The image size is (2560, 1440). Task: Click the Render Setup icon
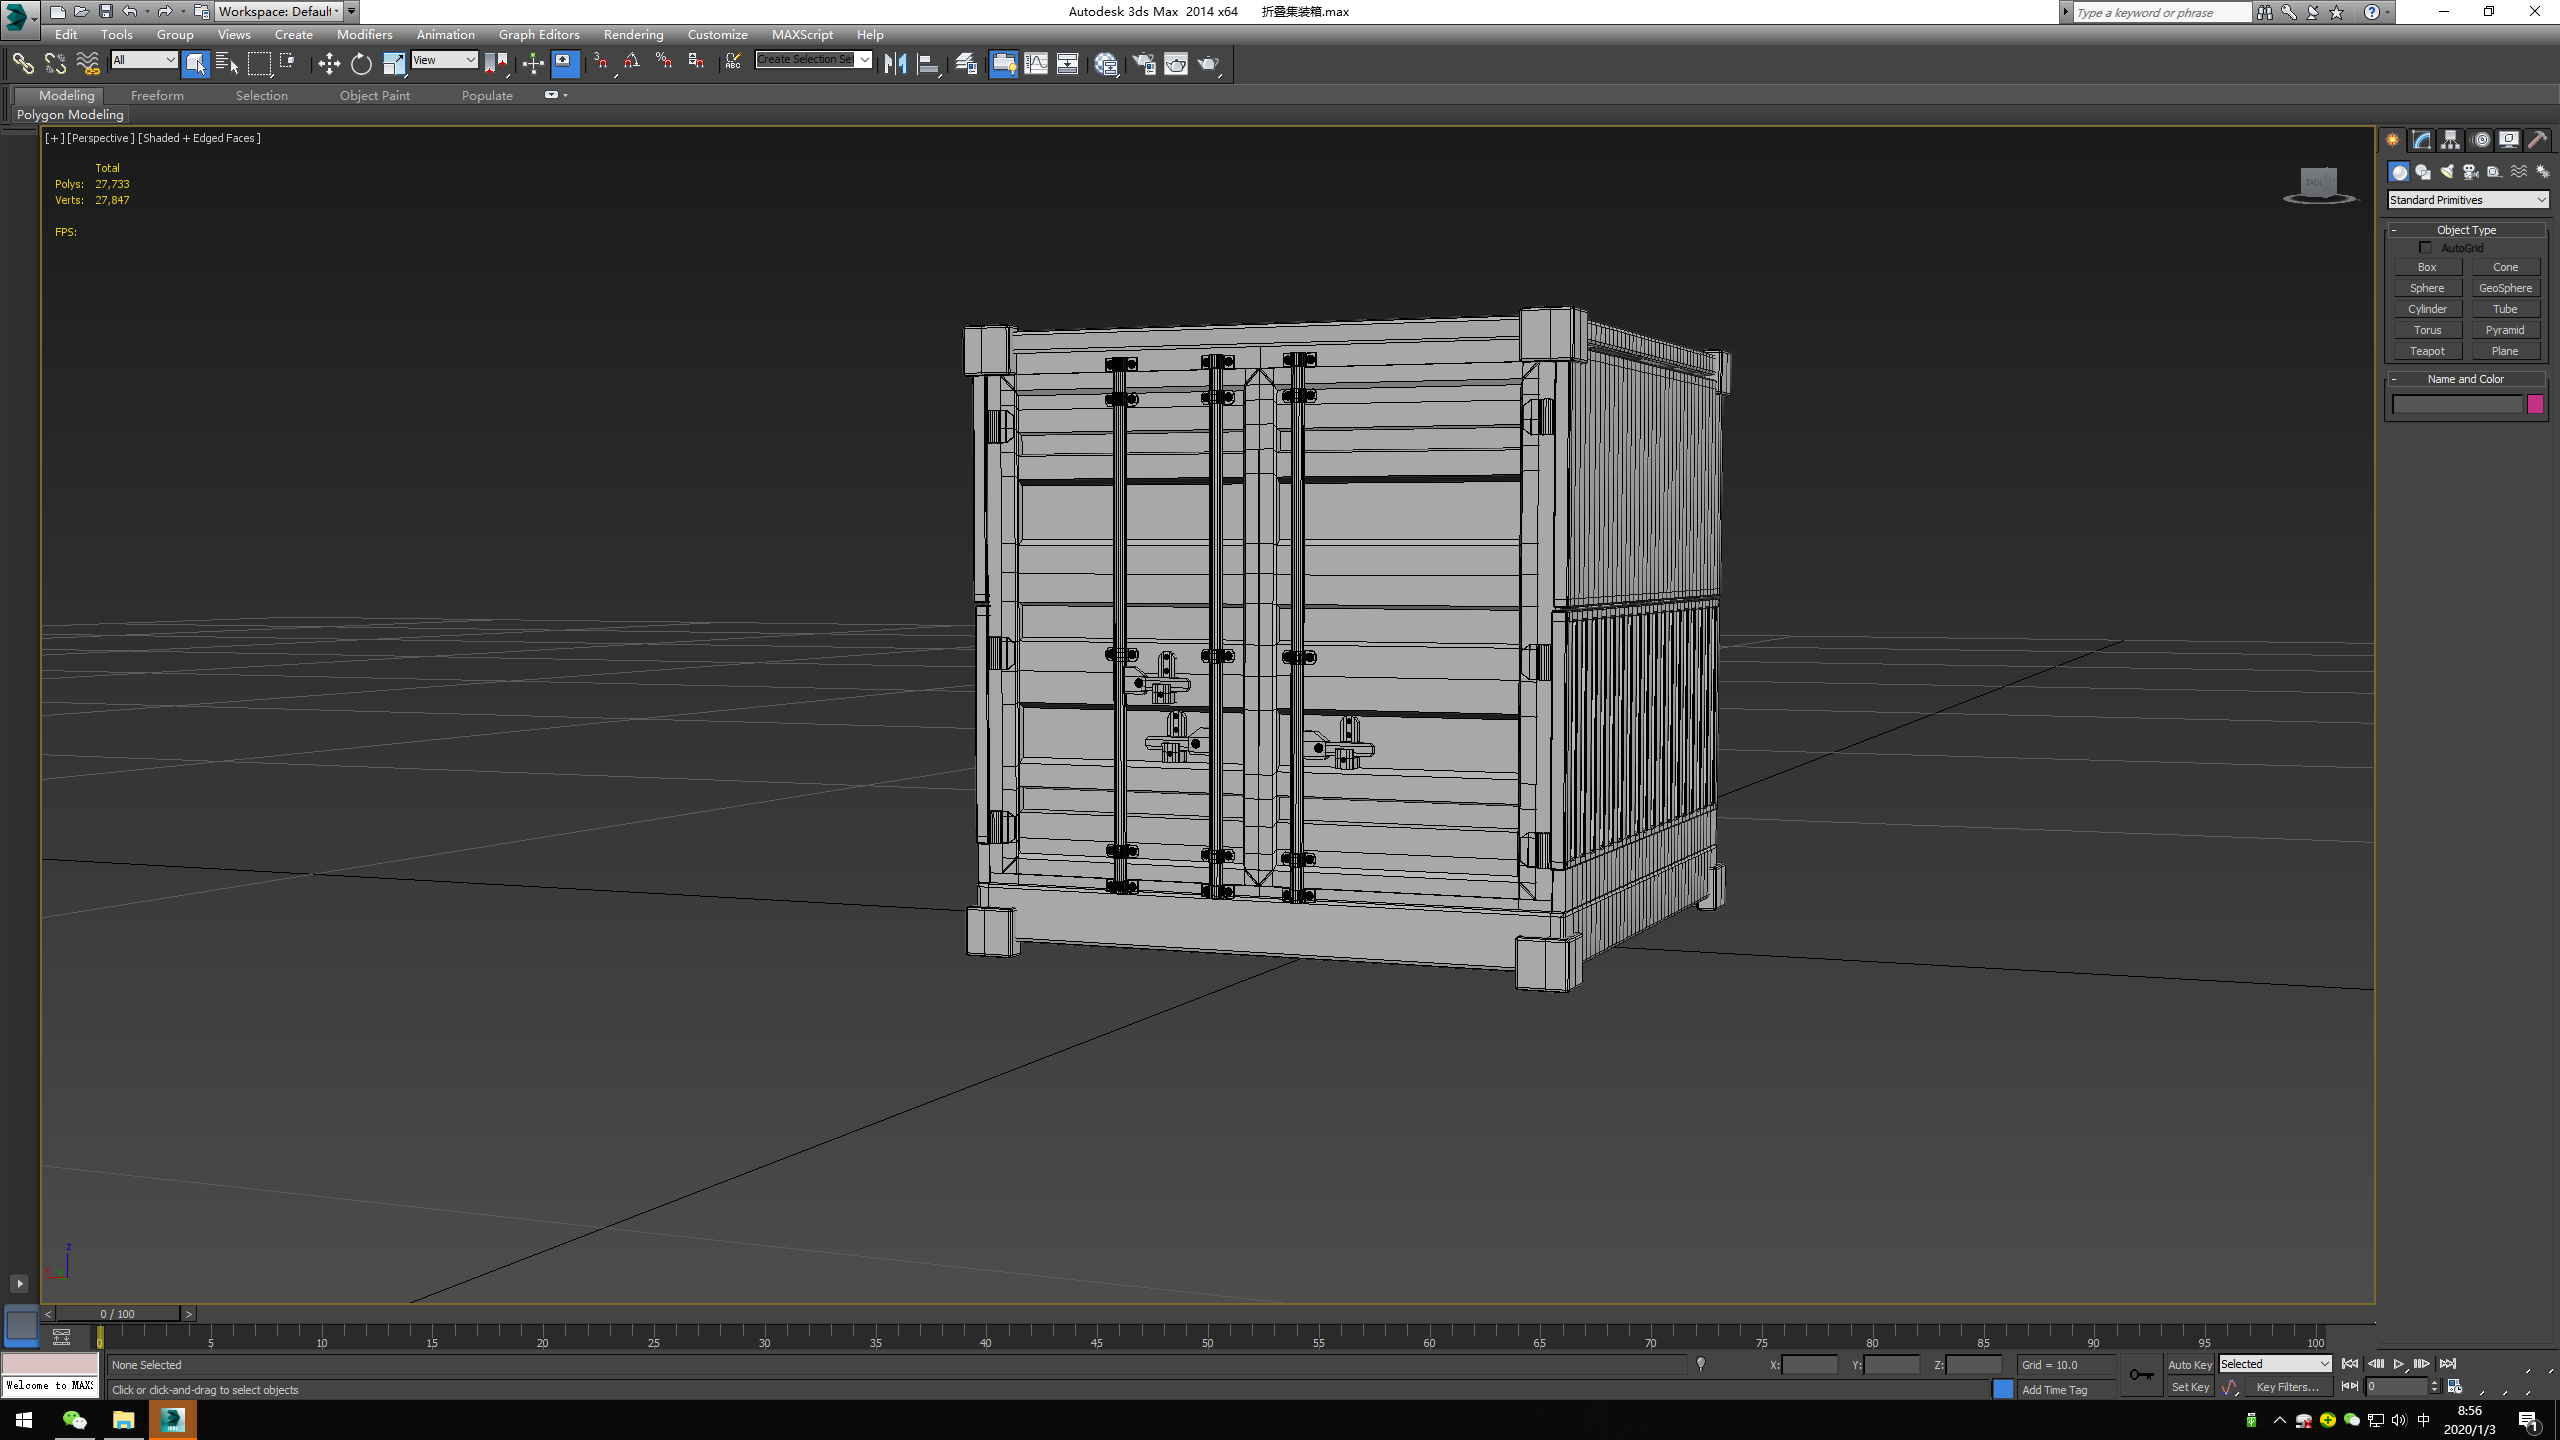click(x=1143, y=64)
